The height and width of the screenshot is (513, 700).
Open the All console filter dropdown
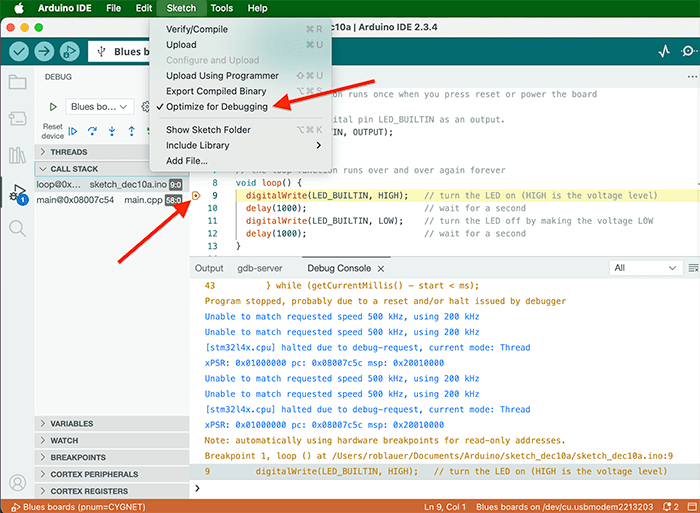pos(646,268)
